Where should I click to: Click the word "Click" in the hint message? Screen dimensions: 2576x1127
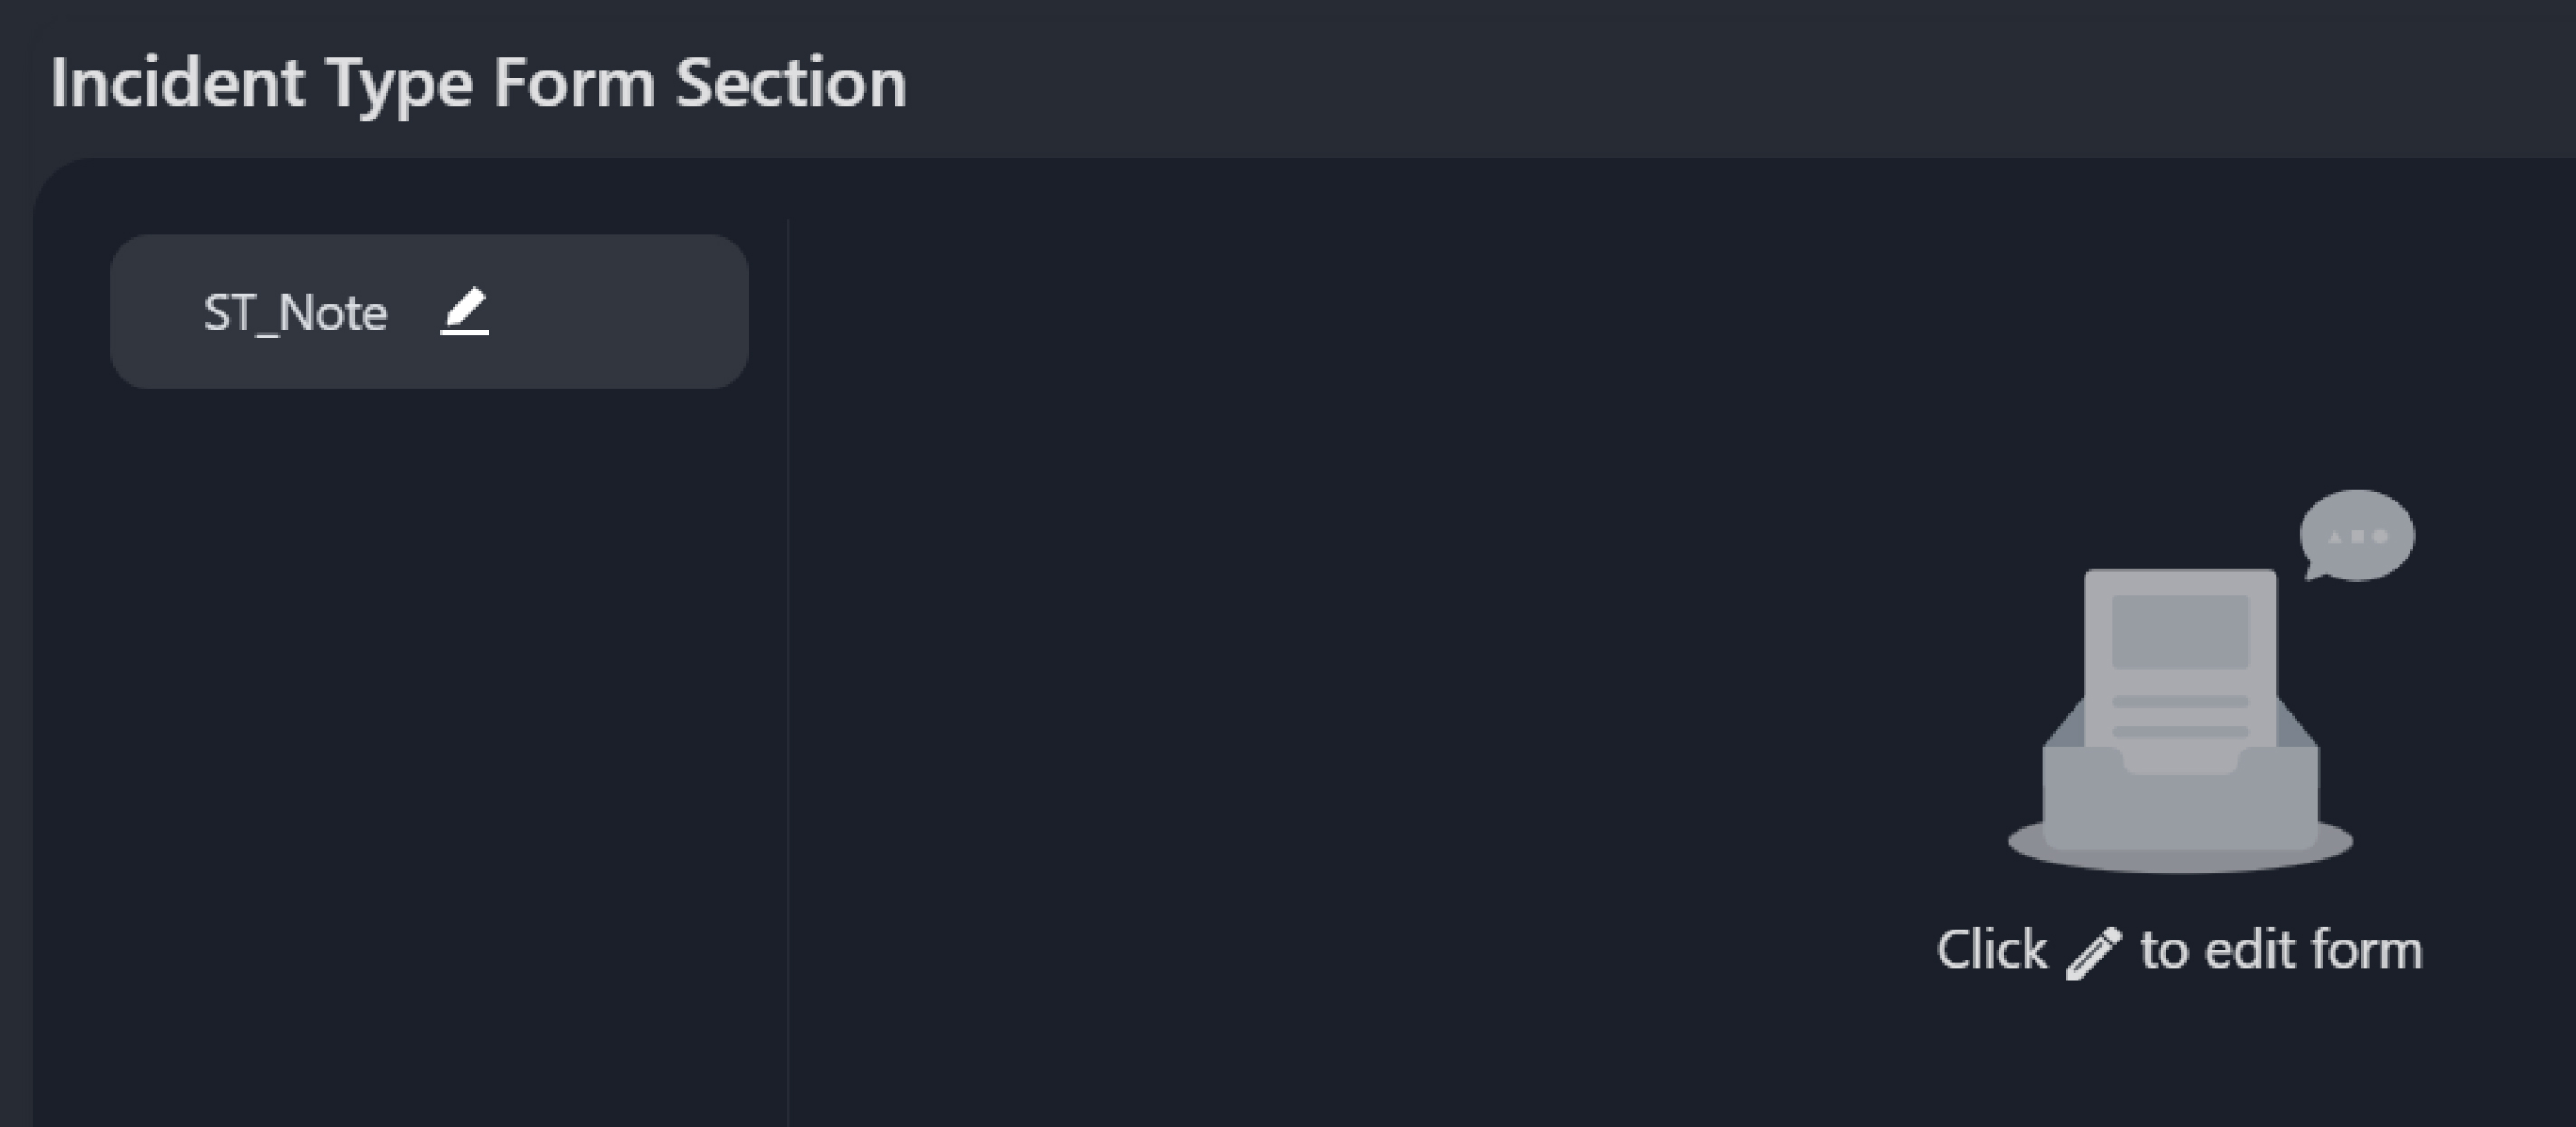click(1991, 950)
